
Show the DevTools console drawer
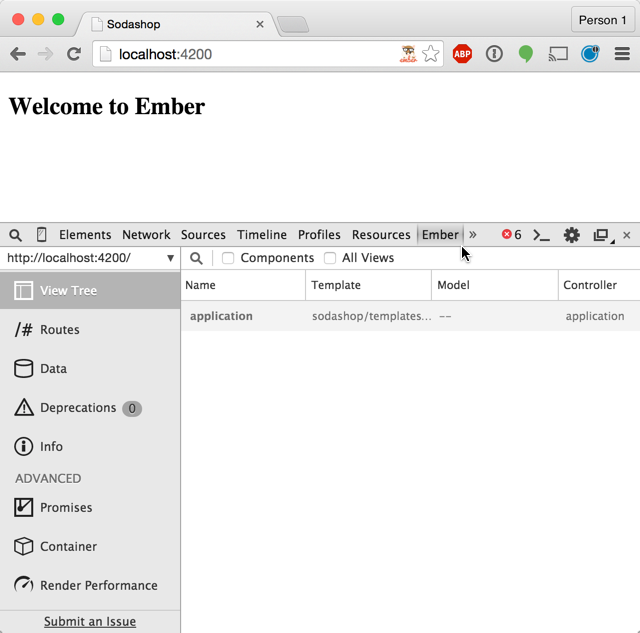[x=541, y=235]
